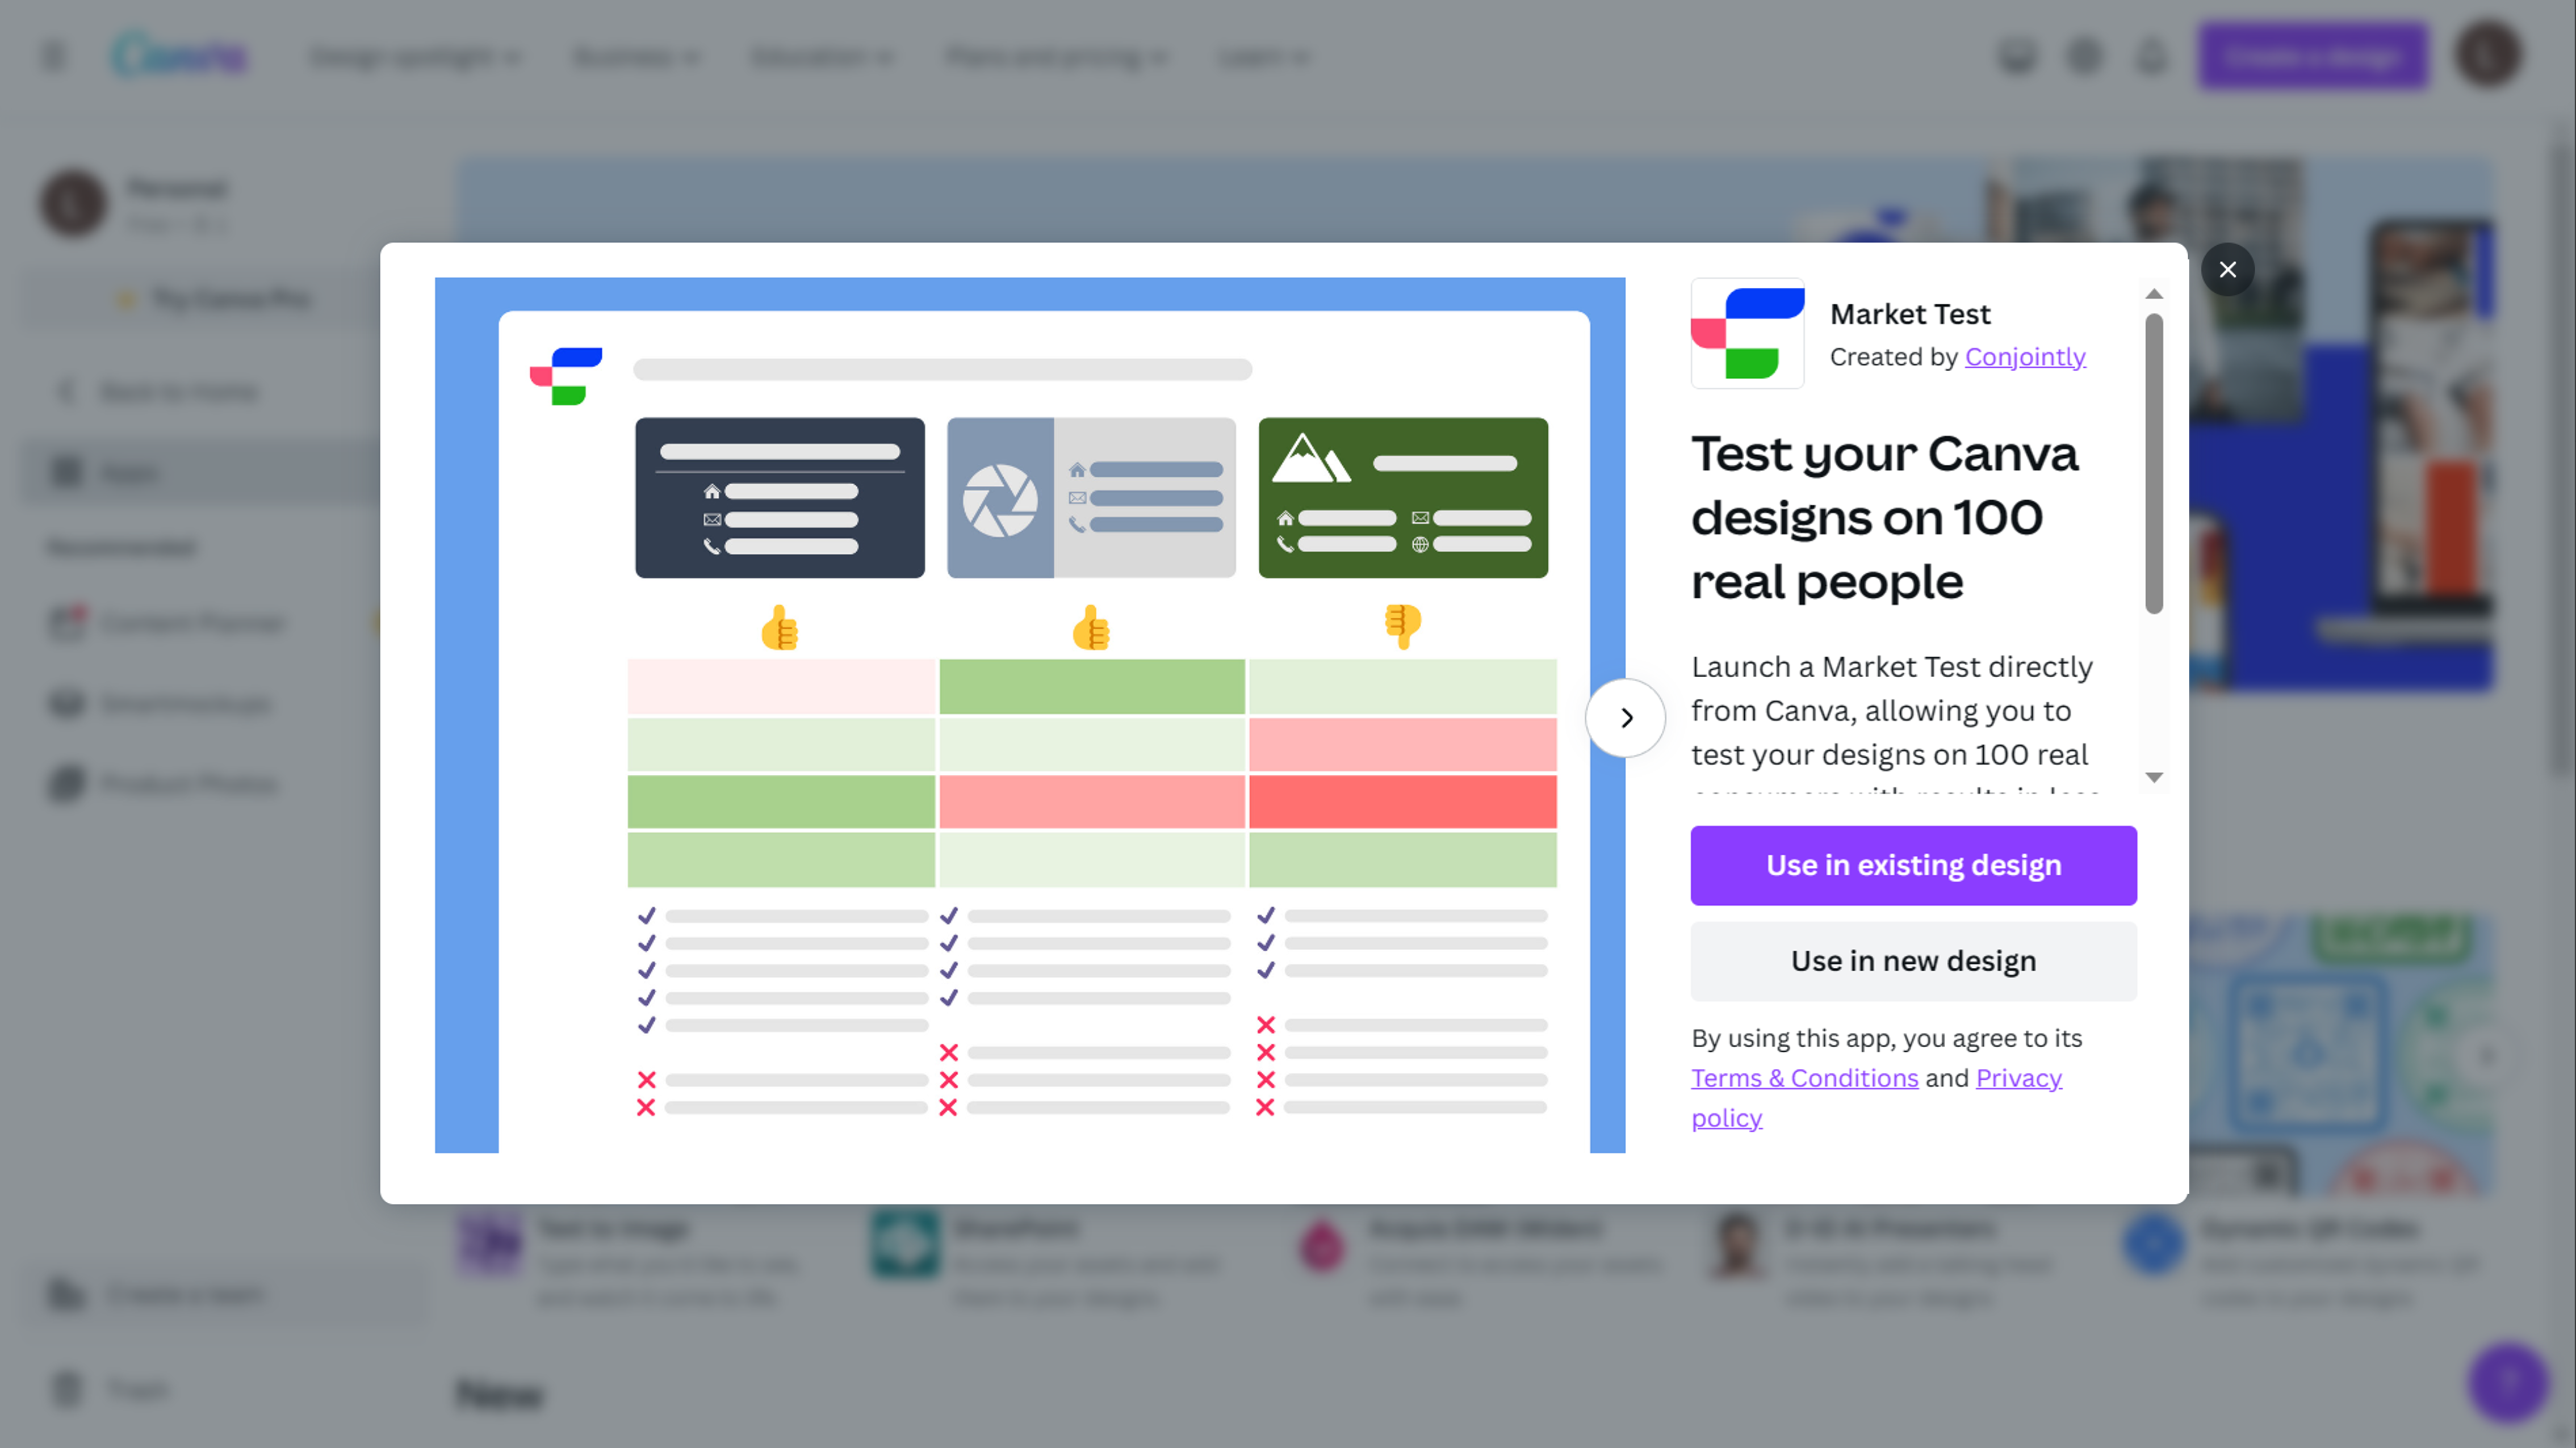This screenshot has width=2576, height=1448.
Task: Advance the preview carousel with the arrow
Action: coord(1625,718)
